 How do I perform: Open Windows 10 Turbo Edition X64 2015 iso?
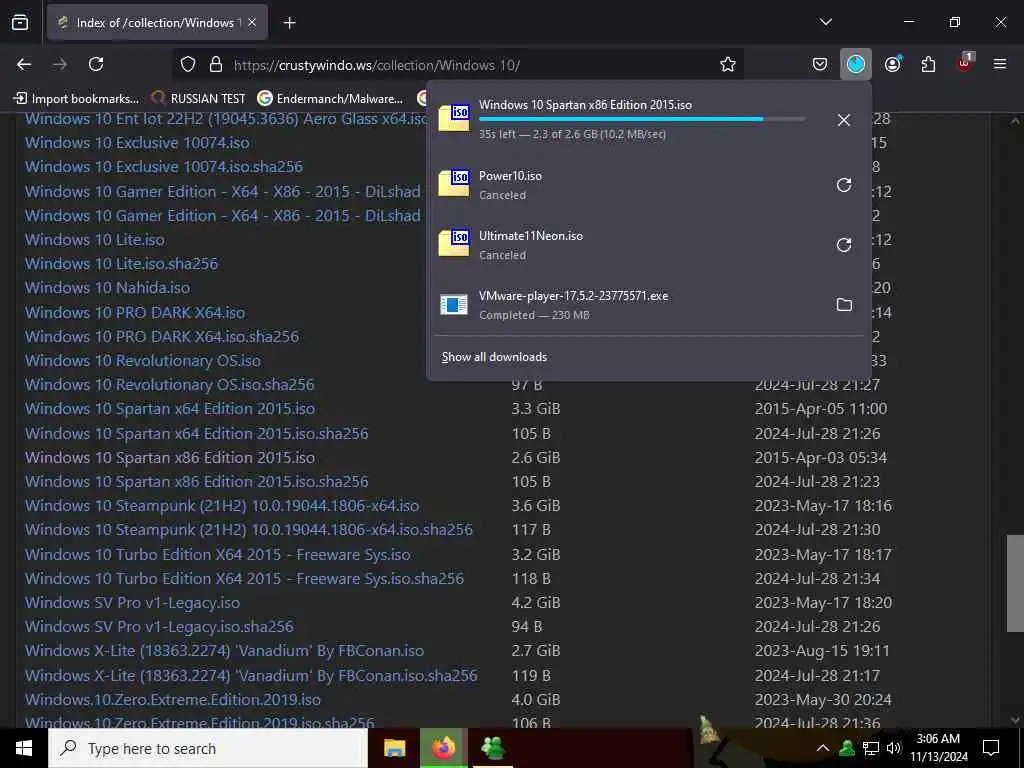[217, 555]
